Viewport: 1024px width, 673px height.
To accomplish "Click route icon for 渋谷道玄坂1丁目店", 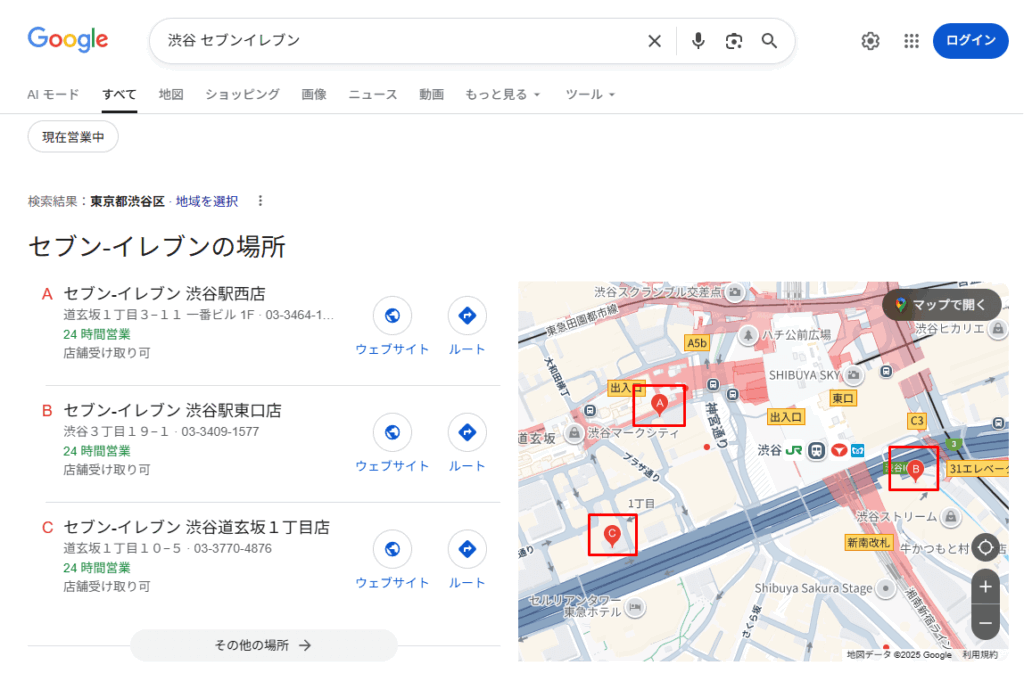I will (467, 549).
